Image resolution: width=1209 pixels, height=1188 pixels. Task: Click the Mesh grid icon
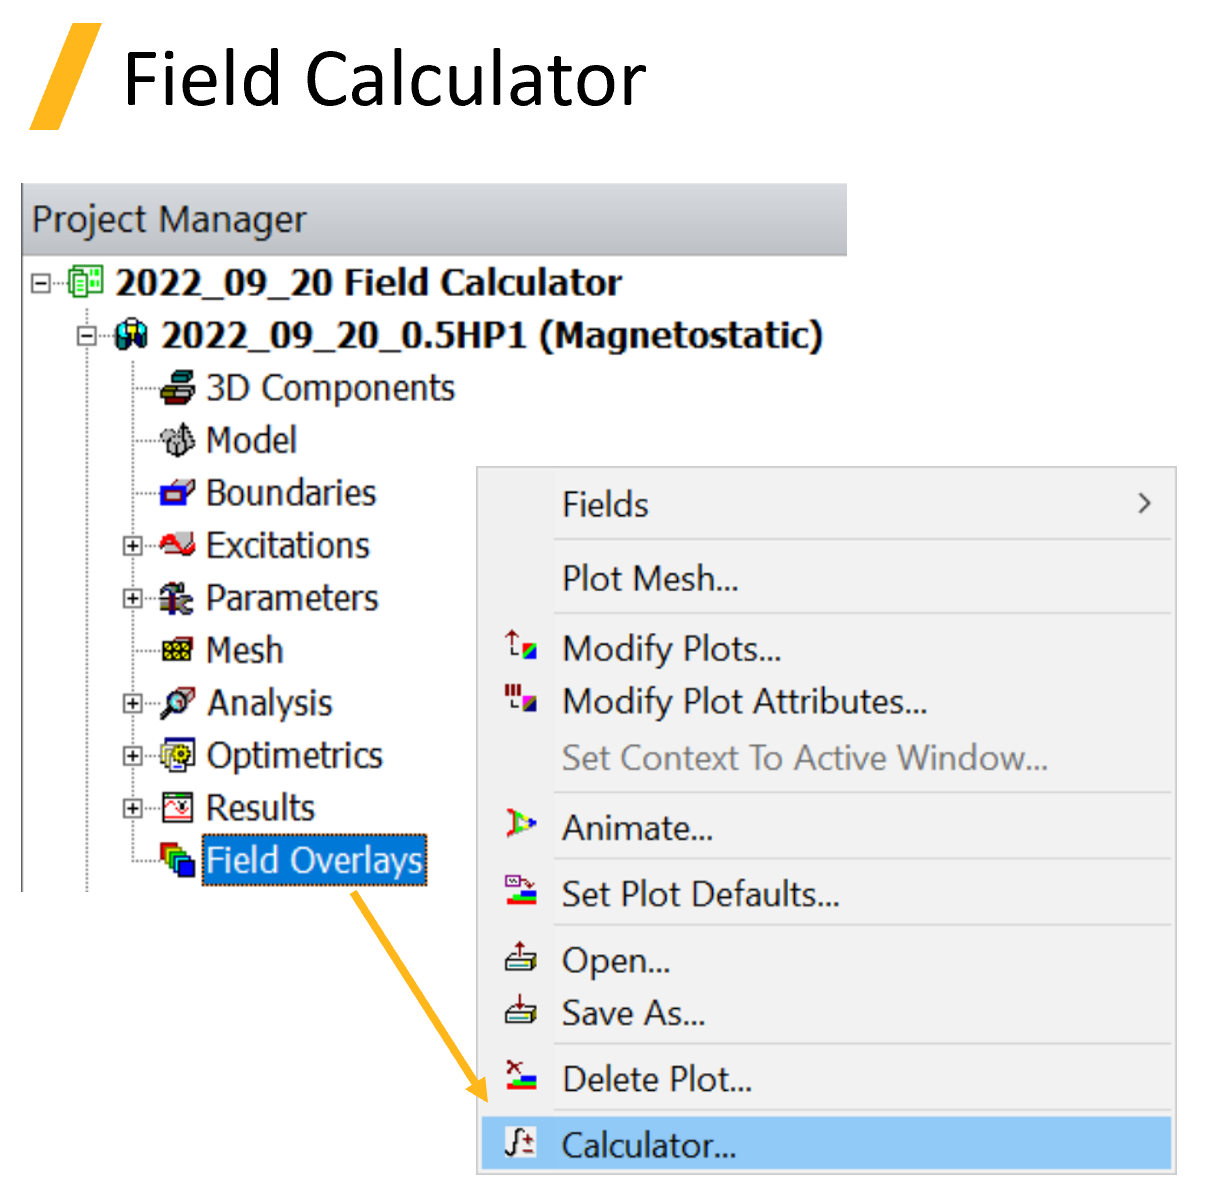[x=176, y=650]
